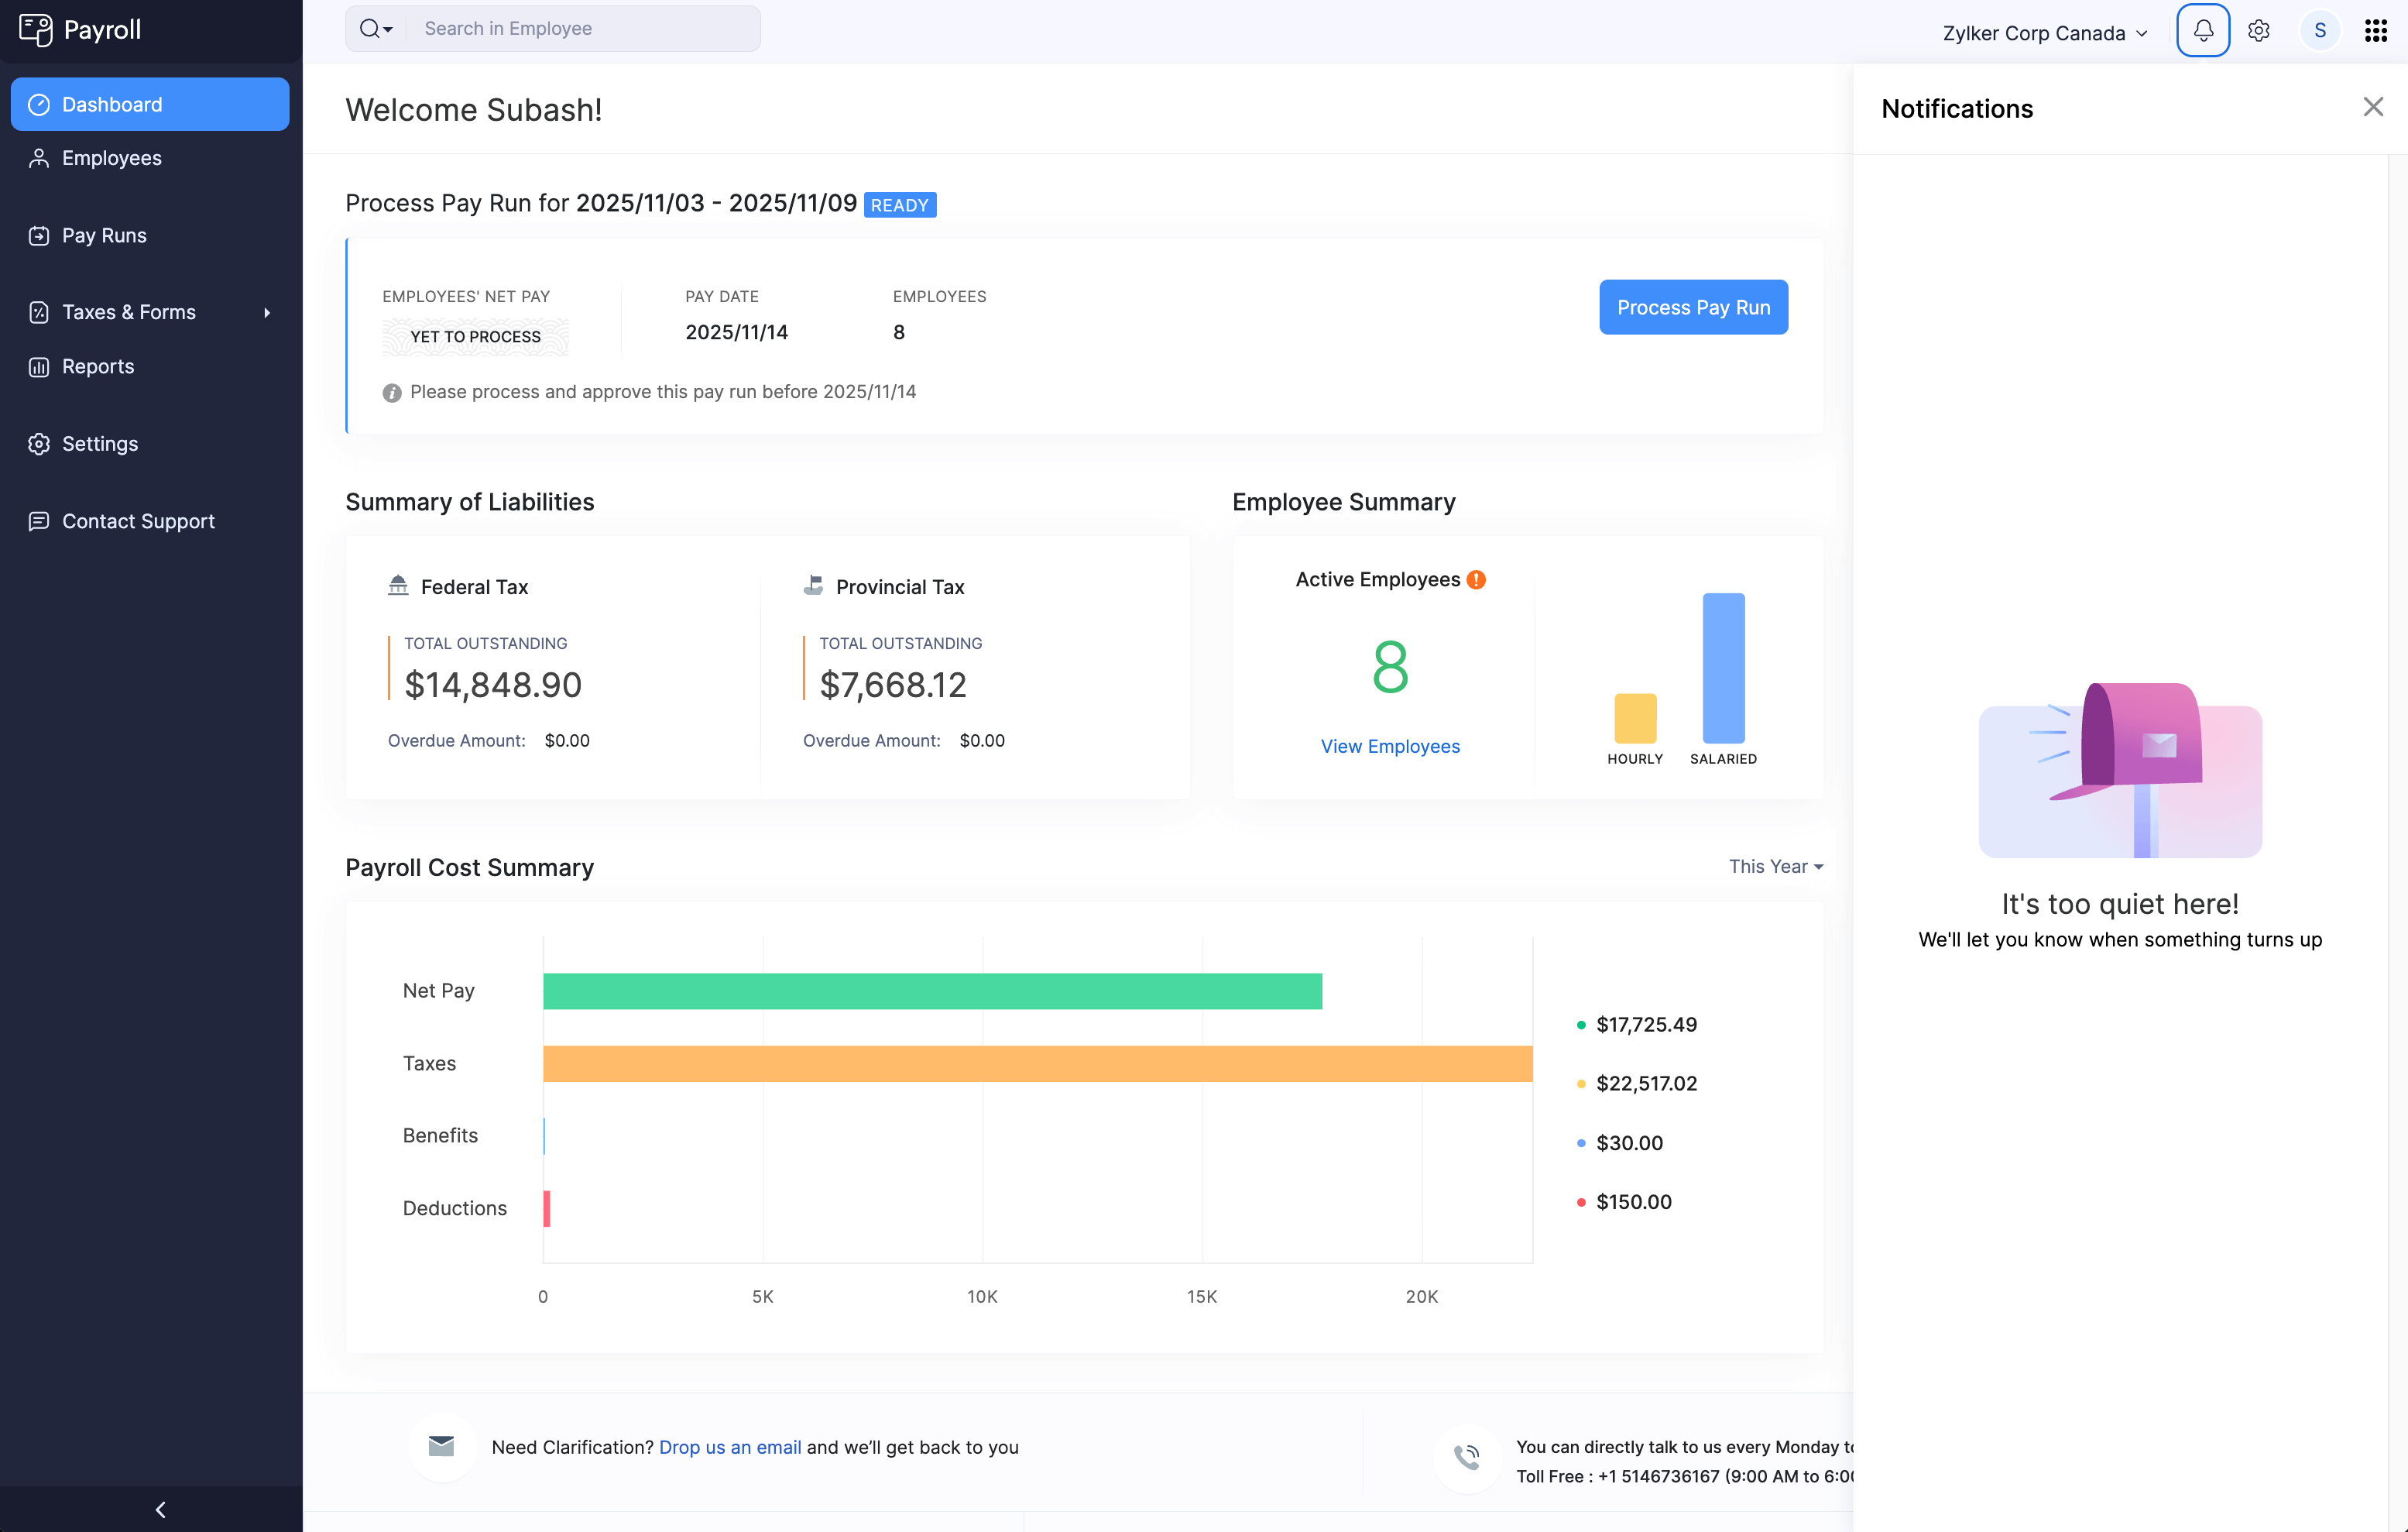The width and height of the screenshot is (2408, 1532).
Task: Select the Employees icon in the sidebar
Action: pyautogui.click(x=38, y=157)
